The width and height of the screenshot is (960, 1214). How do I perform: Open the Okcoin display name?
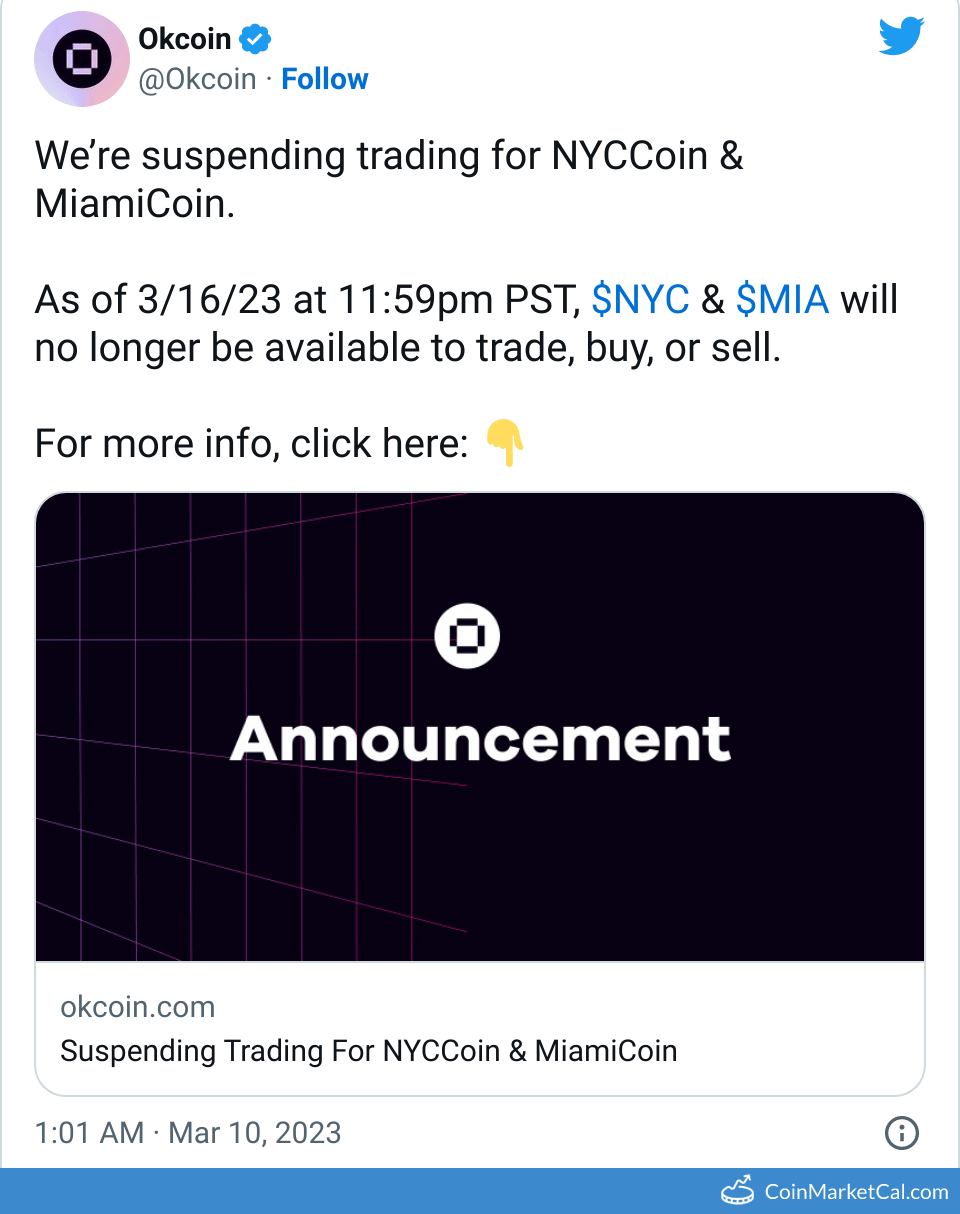point(185,40)
